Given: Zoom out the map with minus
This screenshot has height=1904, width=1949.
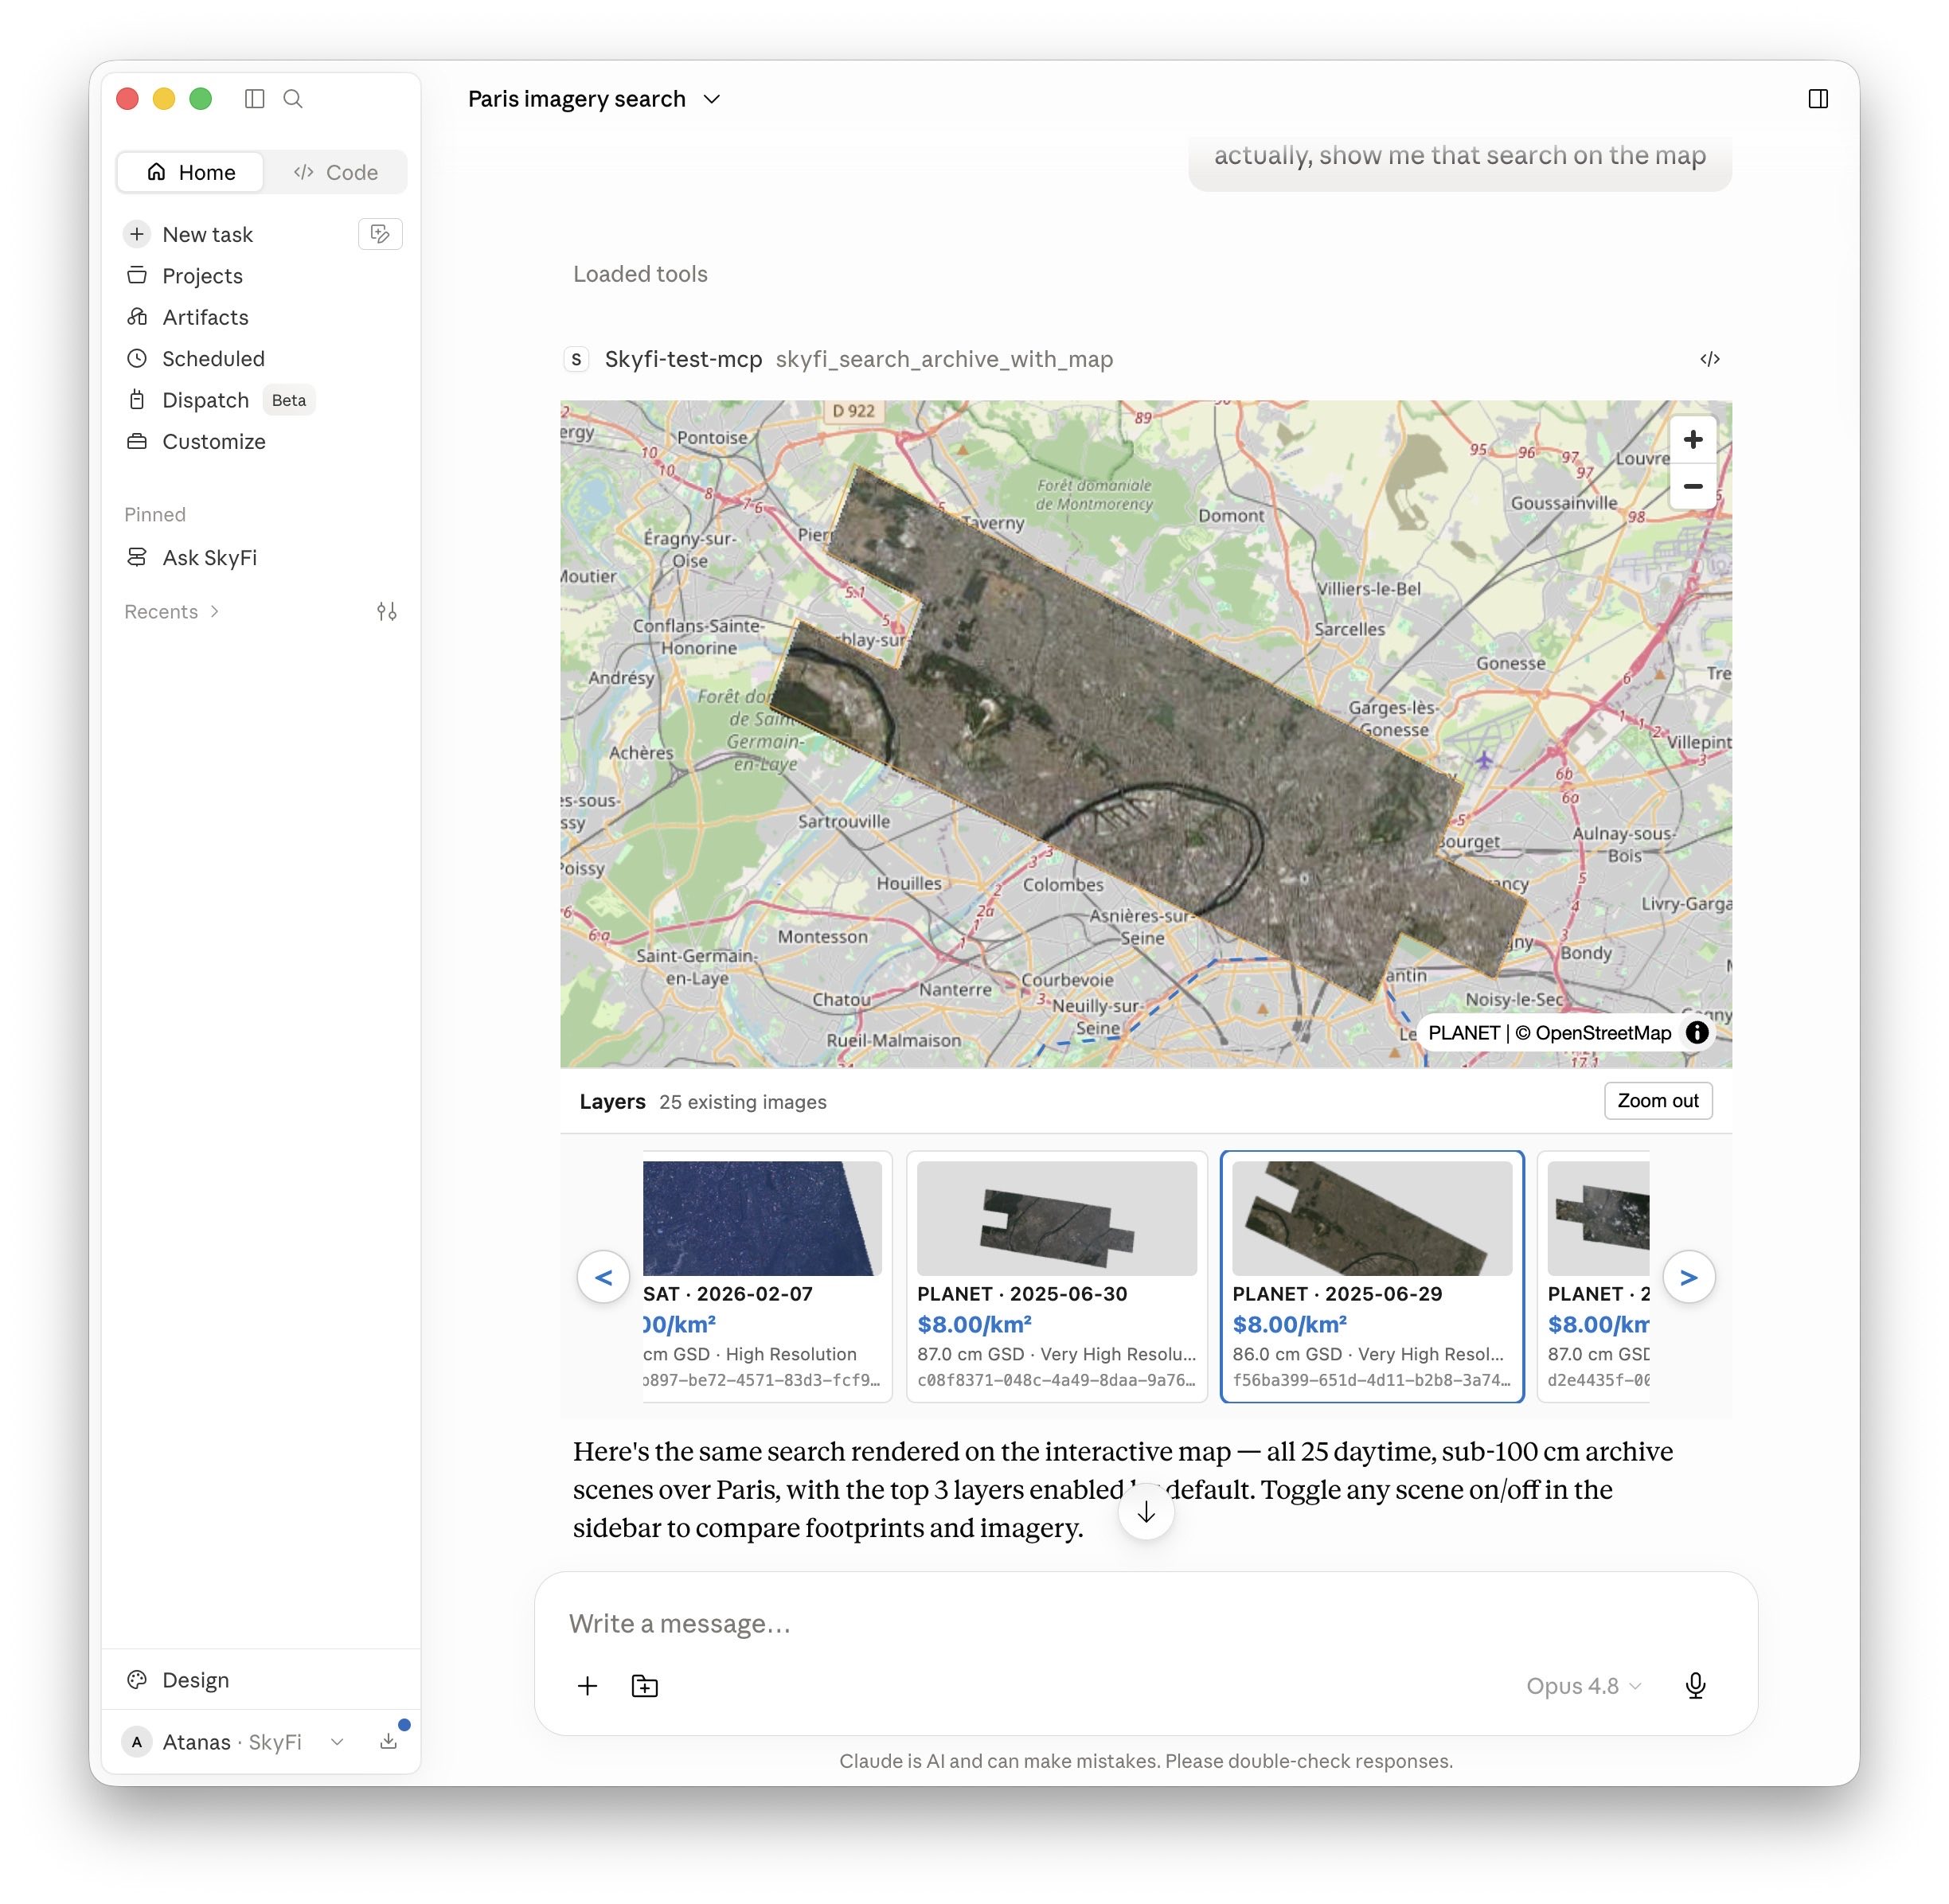Looking at the screenshot, I should (x=1692, y=486).
